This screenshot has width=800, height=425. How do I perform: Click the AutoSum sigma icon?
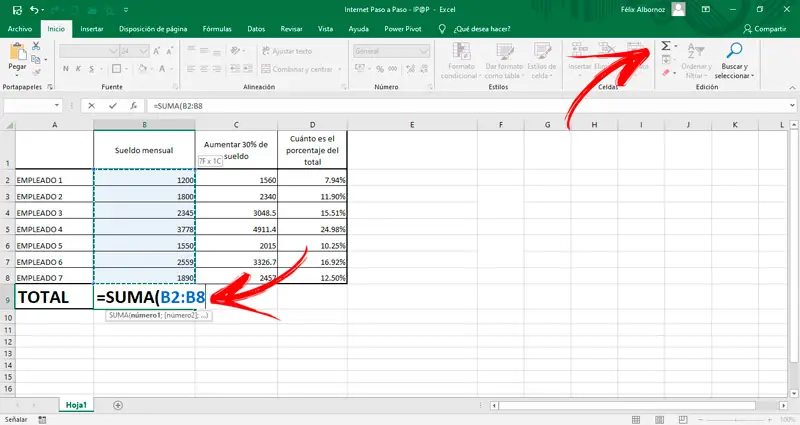coord(666,47)
